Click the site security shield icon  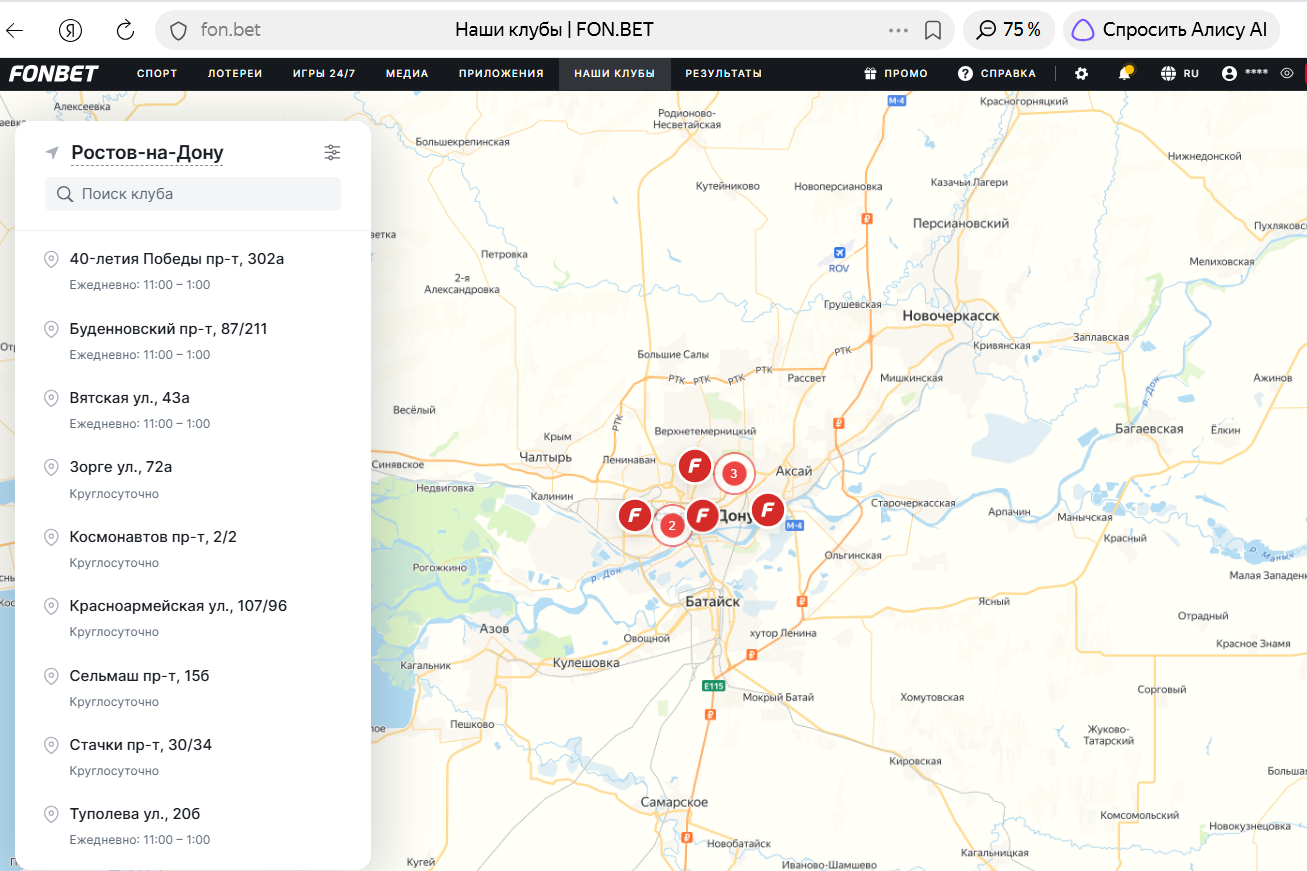point(179,30)
